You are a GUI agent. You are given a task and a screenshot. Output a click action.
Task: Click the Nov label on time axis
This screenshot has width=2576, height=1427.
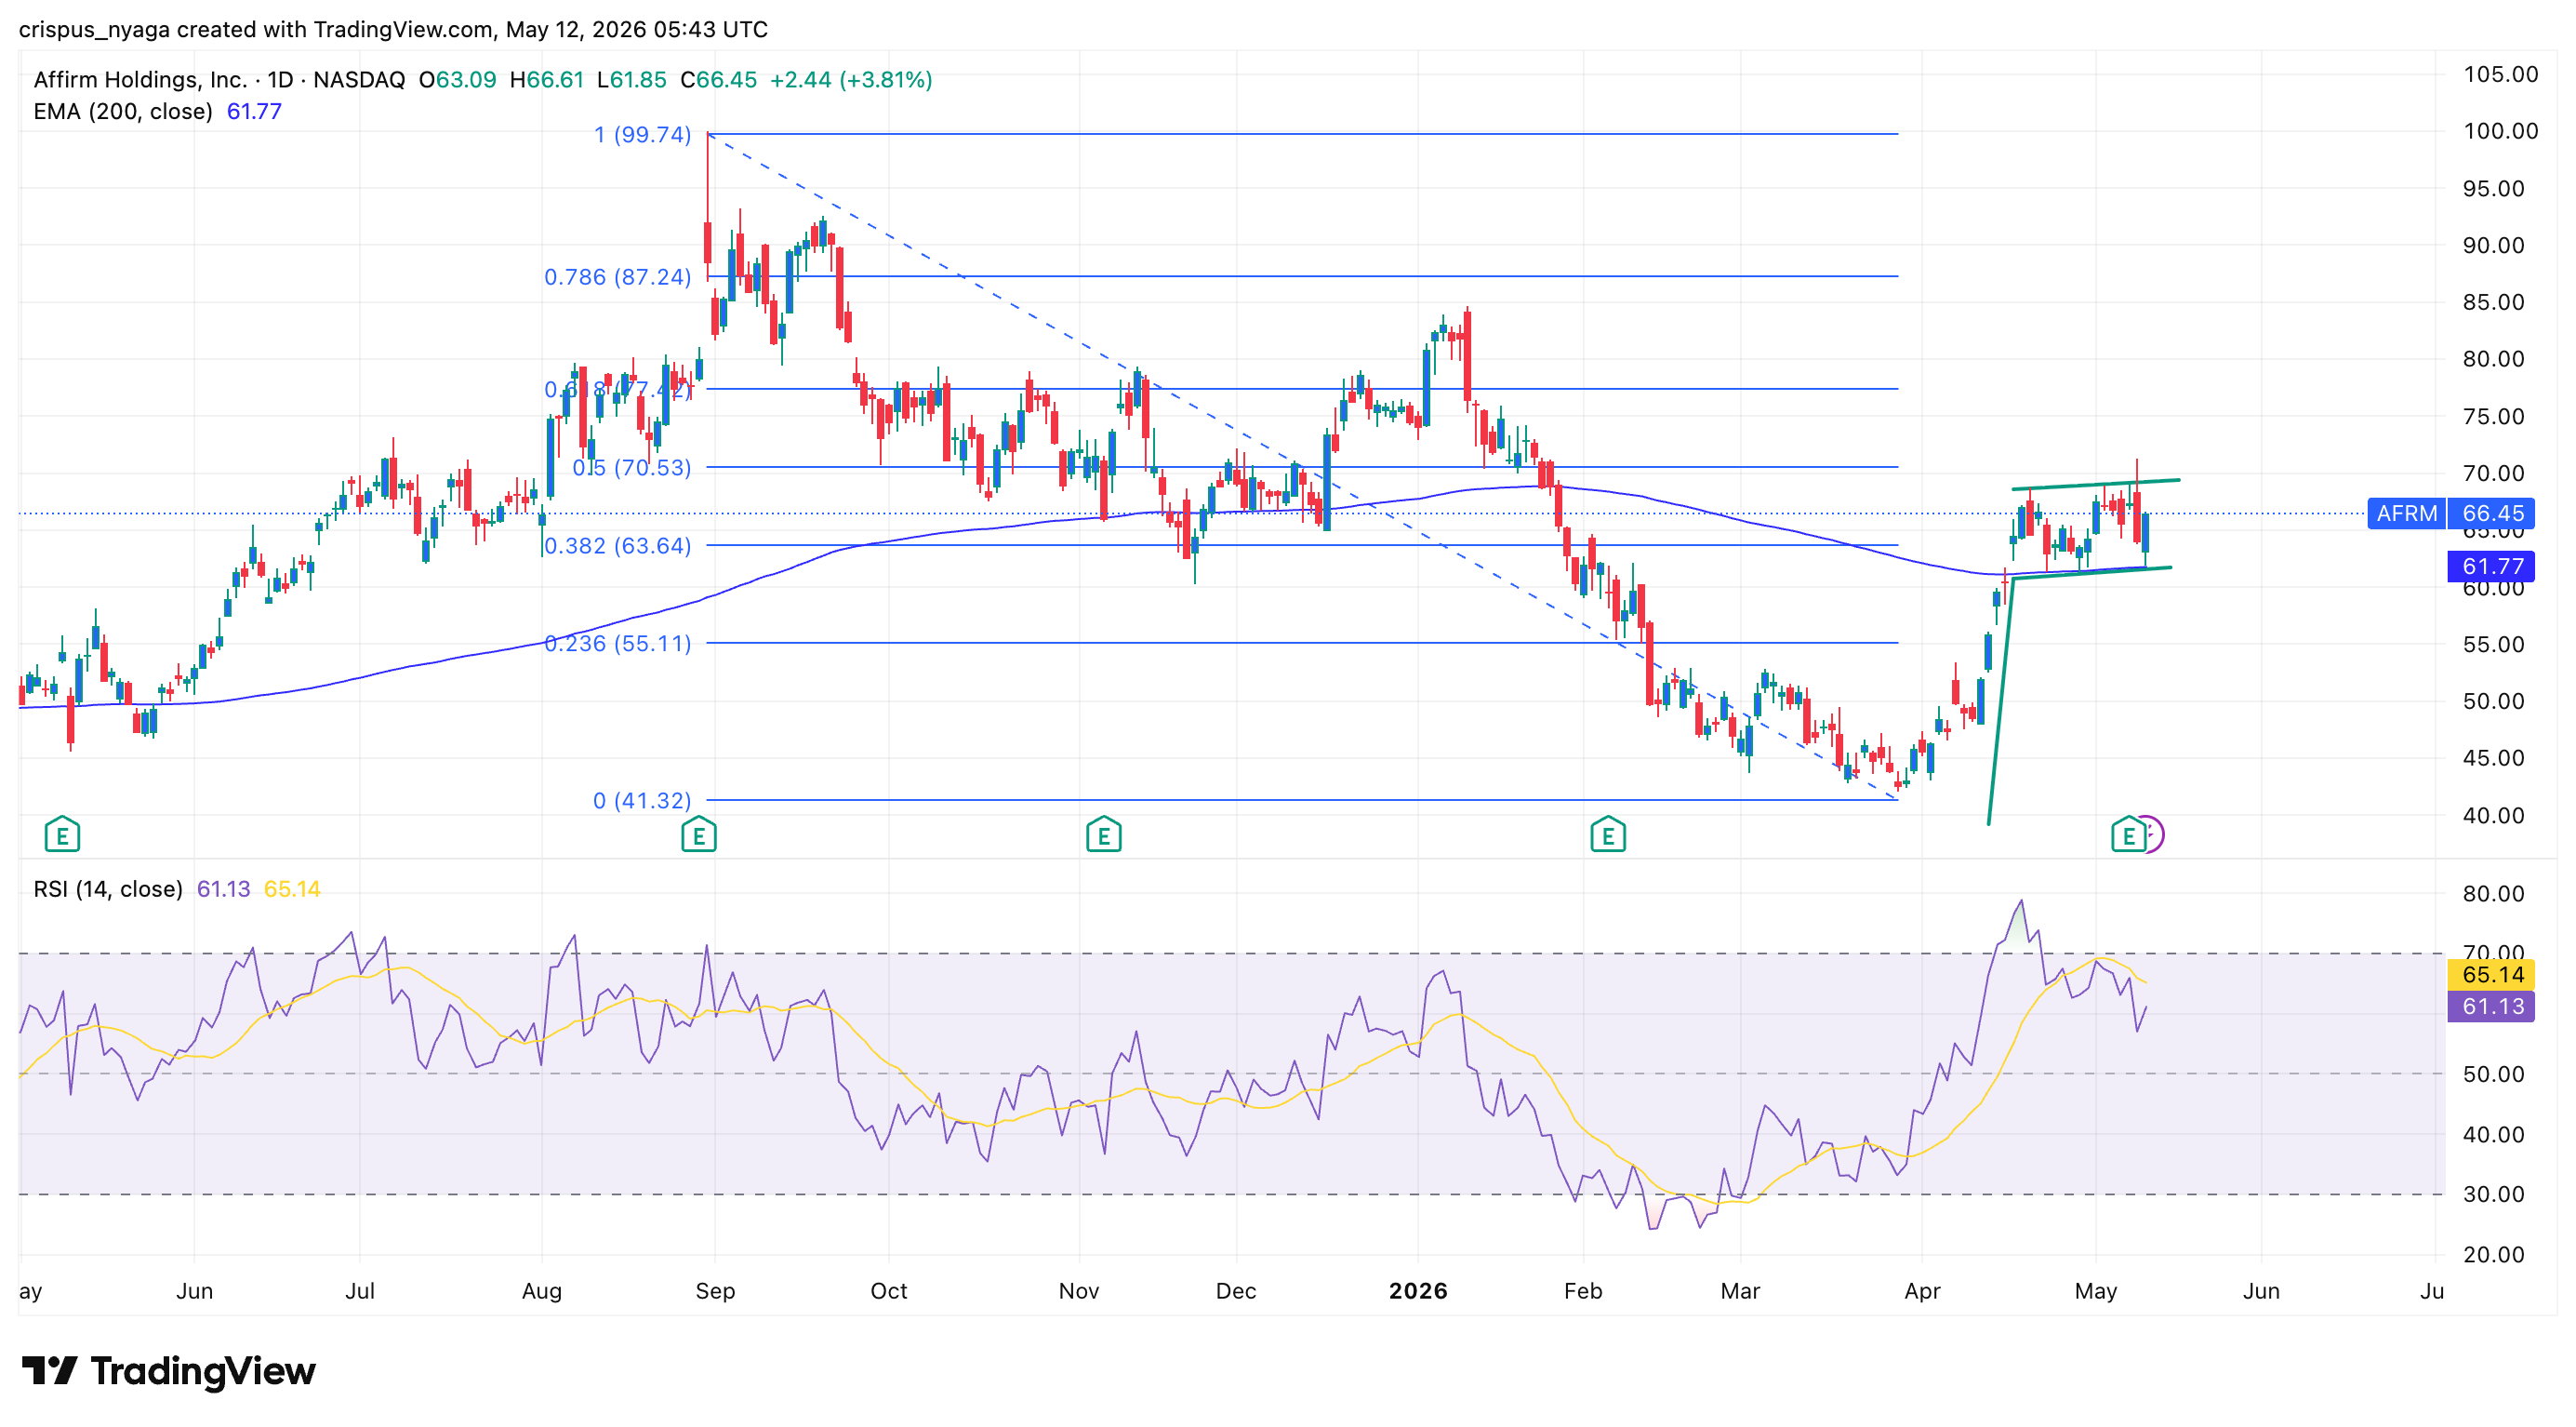tap(1079, 1291)
